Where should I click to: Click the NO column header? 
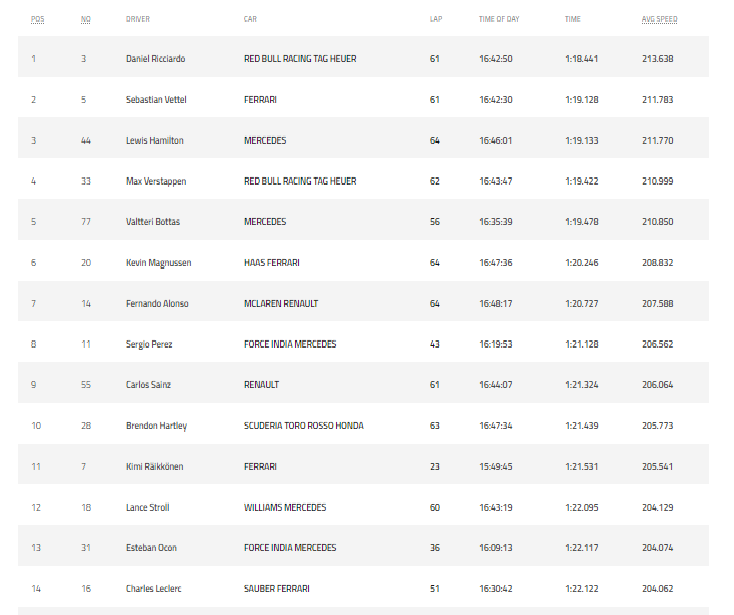coord(86,19)
